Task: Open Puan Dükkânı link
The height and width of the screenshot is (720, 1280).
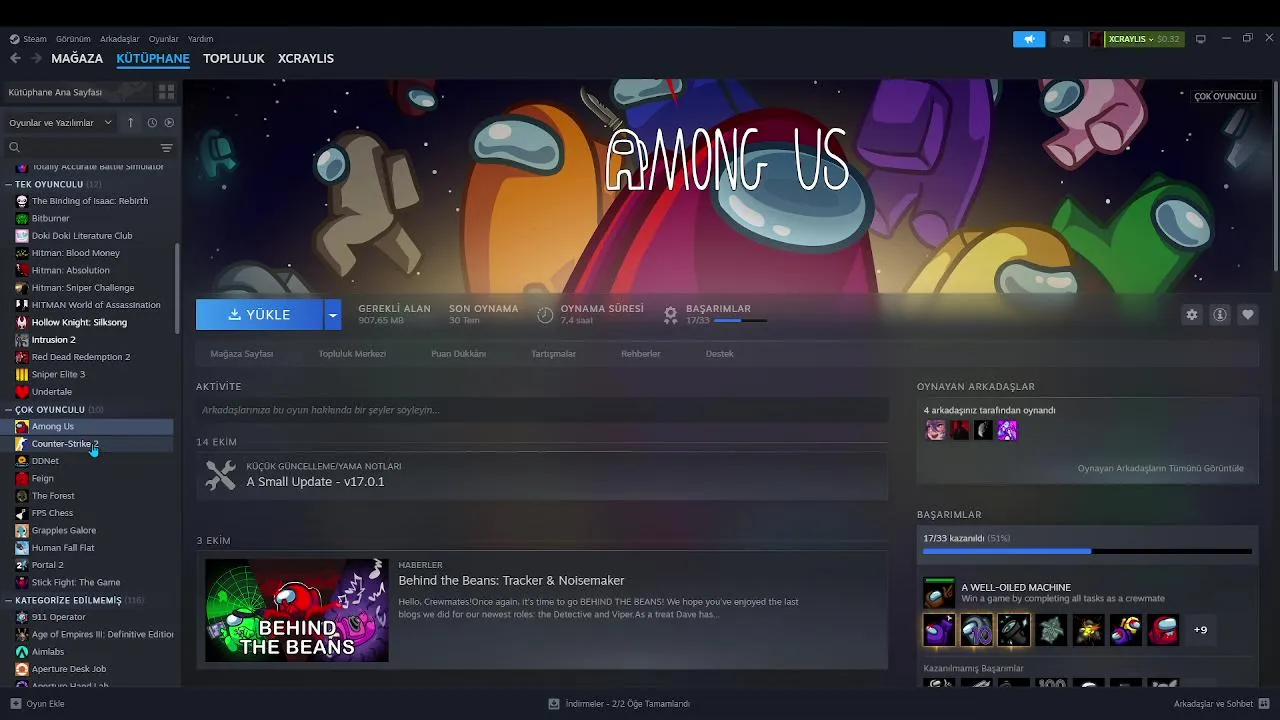Action: pyautogui.click(x=458, y=354)
